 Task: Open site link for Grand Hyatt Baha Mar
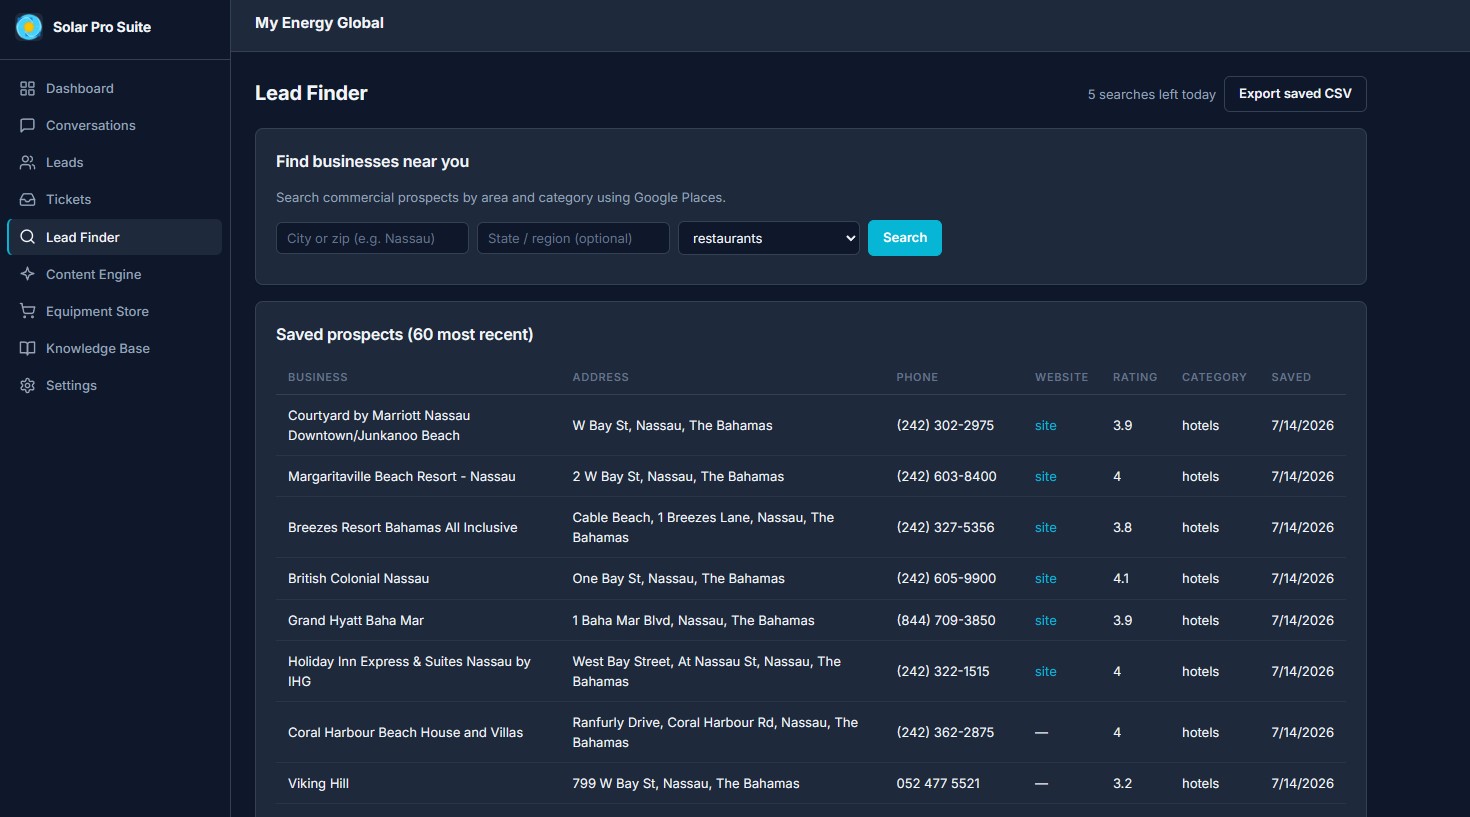coord(1046,620)
